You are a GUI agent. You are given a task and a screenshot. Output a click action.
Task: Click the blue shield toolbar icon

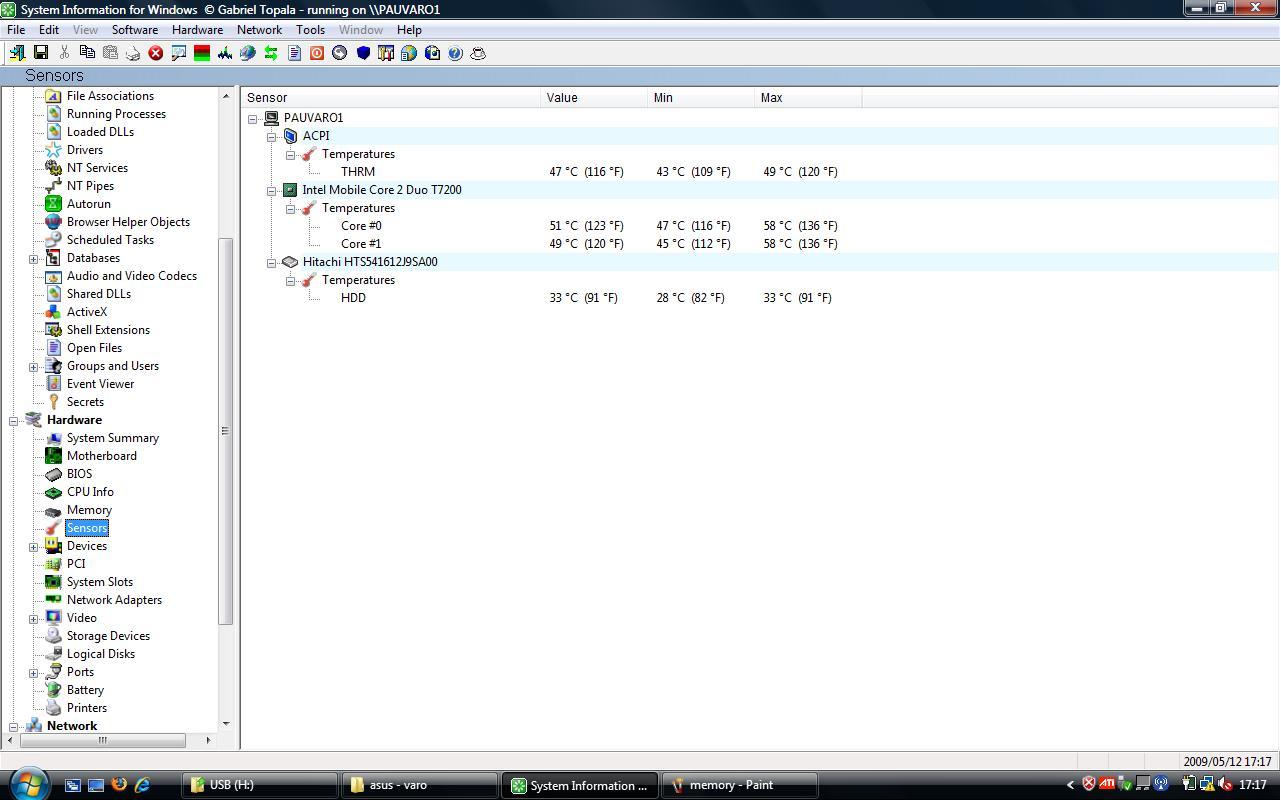pos(363,53)
